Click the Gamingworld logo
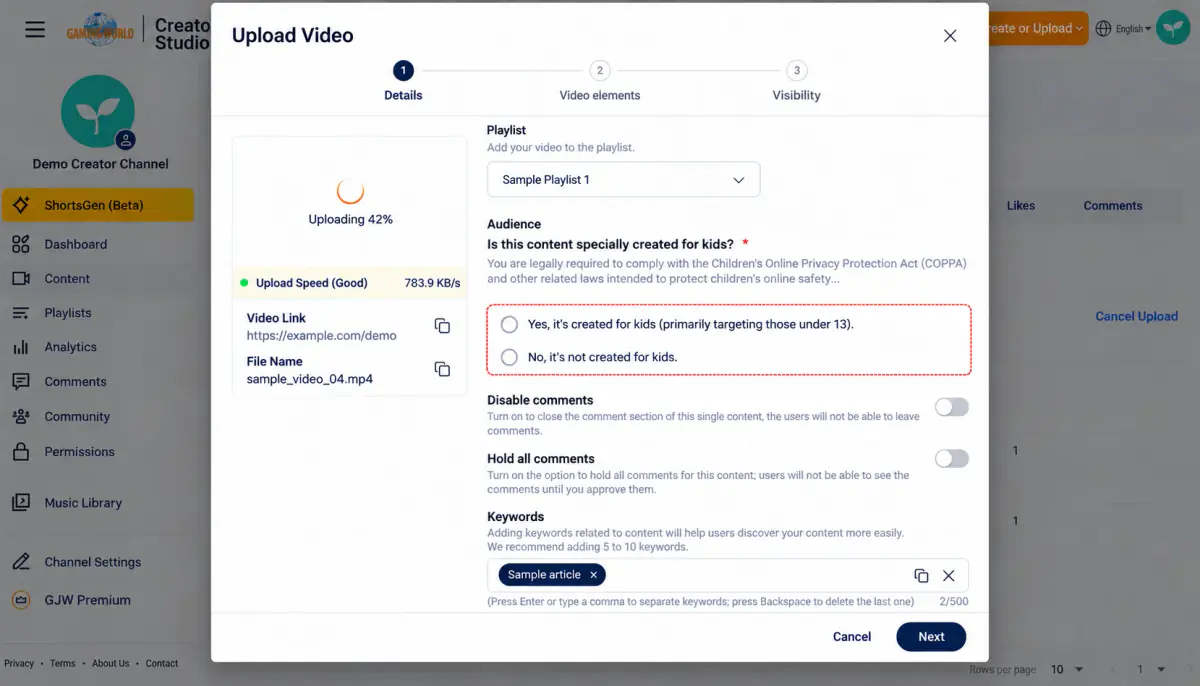This screenshot has height=686, width=1200. [x=100, y=29]
